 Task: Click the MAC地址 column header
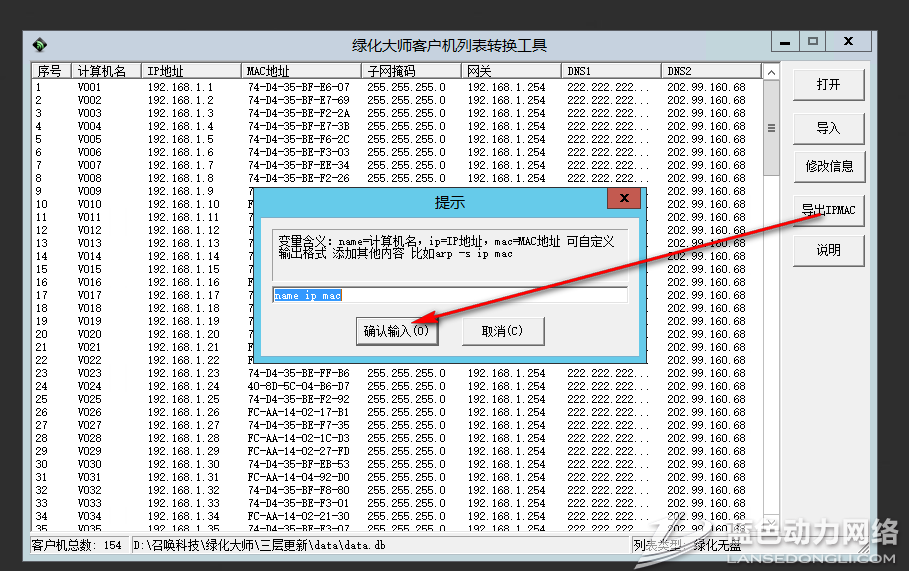pos(301,71)
